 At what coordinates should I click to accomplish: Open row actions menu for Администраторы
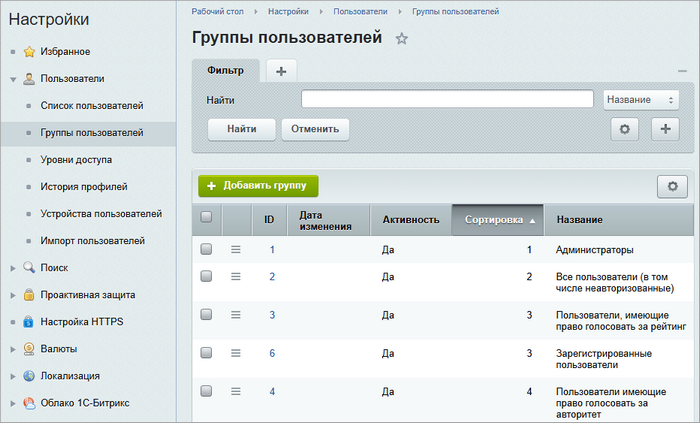(237, 249)
